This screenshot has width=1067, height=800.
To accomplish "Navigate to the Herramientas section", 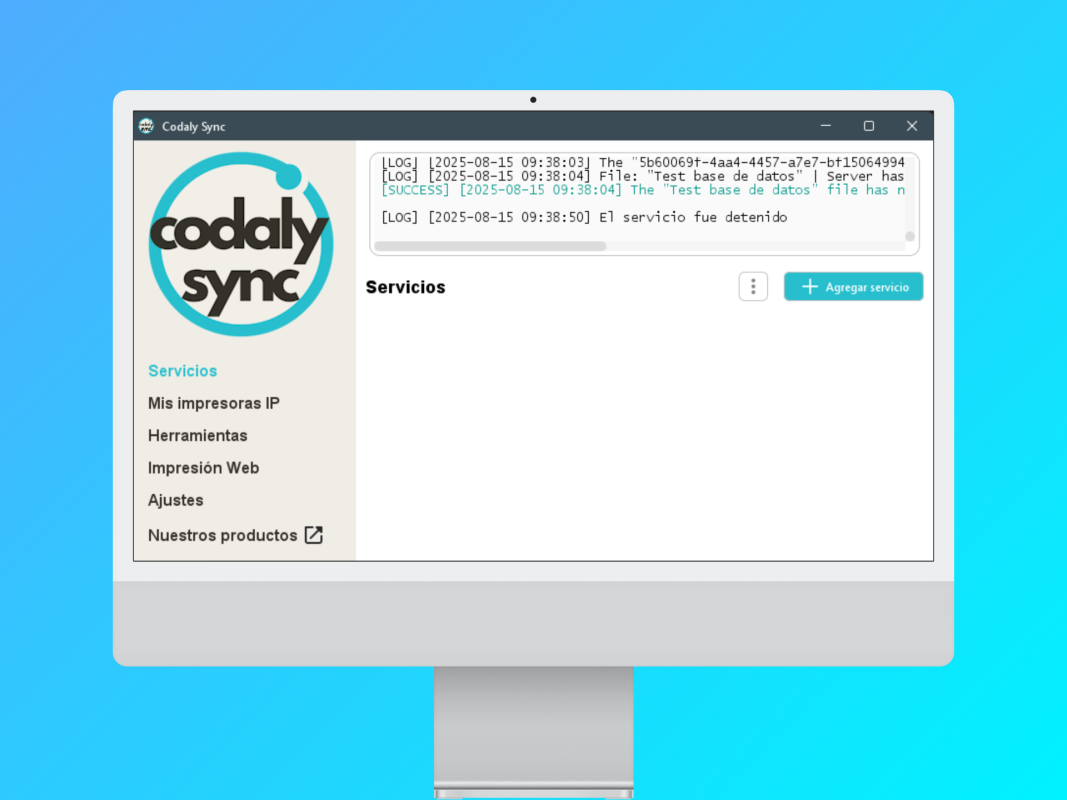I will [197, 435].
